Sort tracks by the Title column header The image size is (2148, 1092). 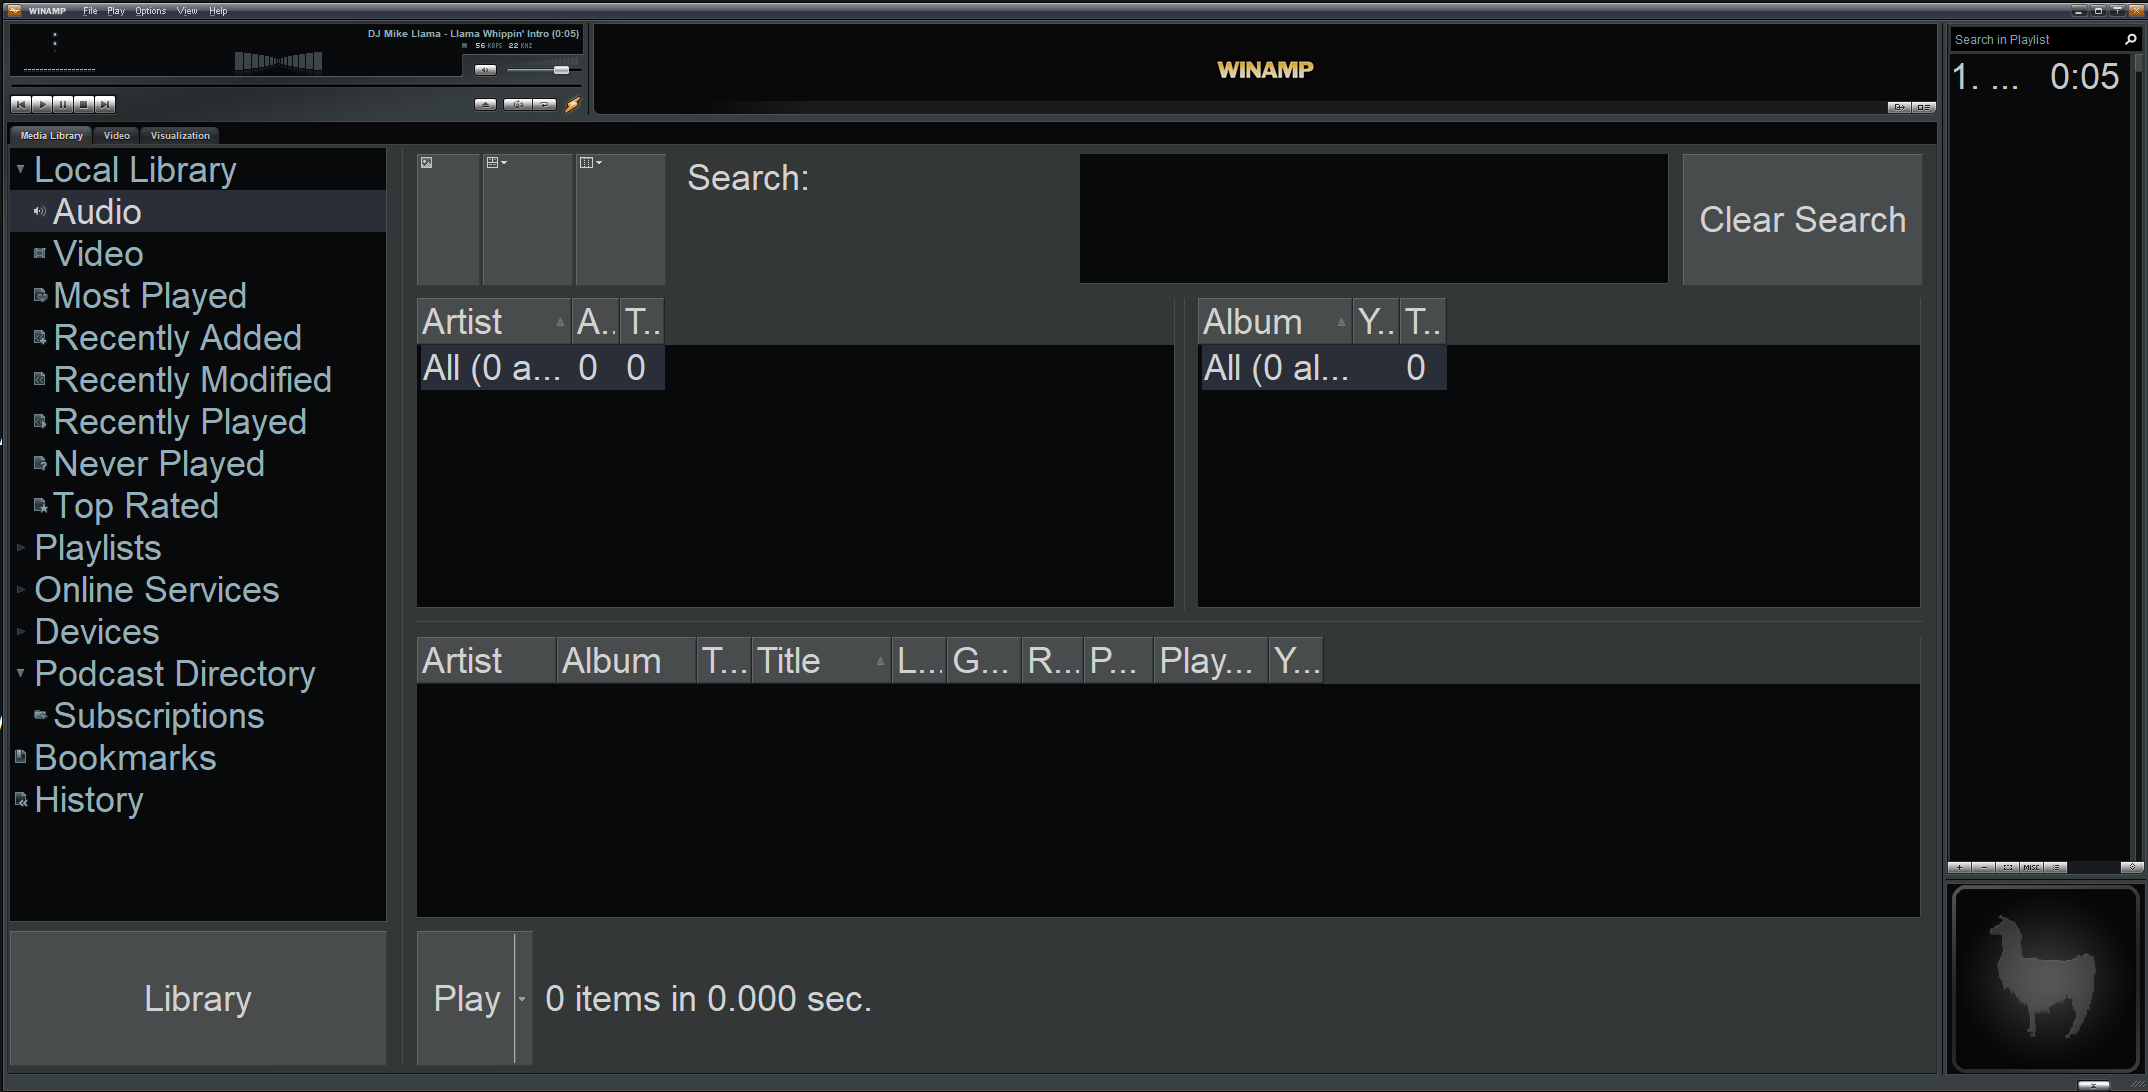[x=821, y=661]
